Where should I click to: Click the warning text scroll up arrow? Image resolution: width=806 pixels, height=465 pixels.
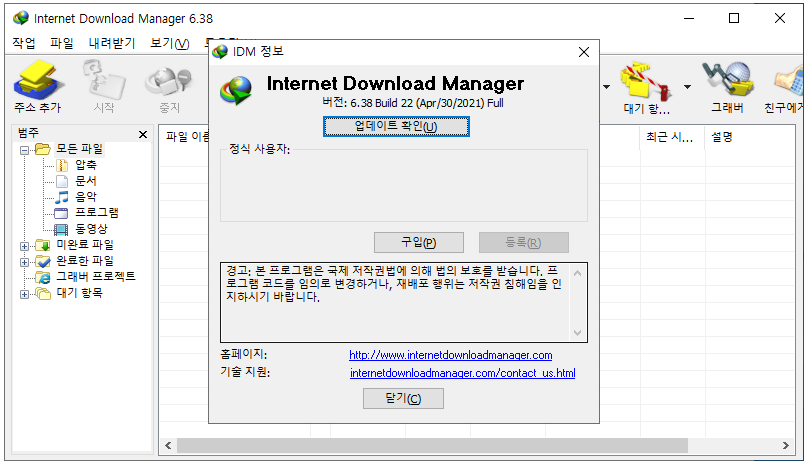point(577,273)
